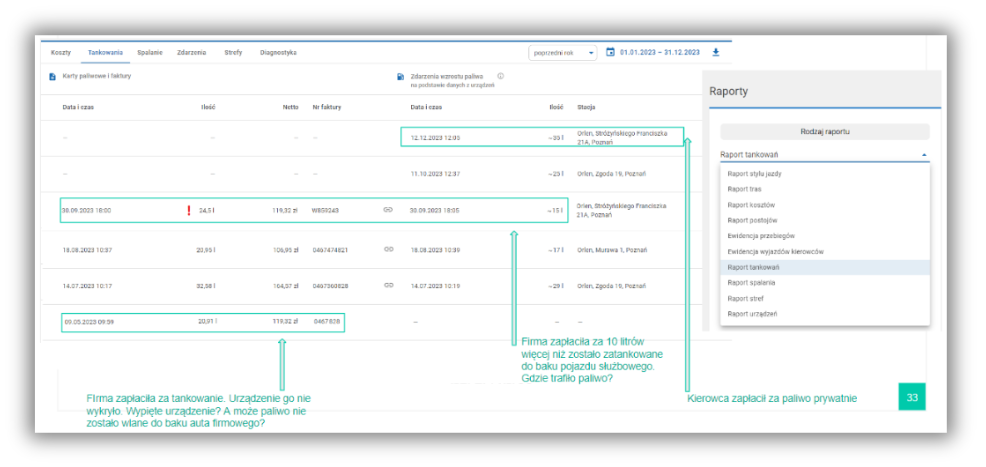The width and height of the screenshot is (986, 467).
Task: Open the calendar date picker icon
Action: [610, 52]
